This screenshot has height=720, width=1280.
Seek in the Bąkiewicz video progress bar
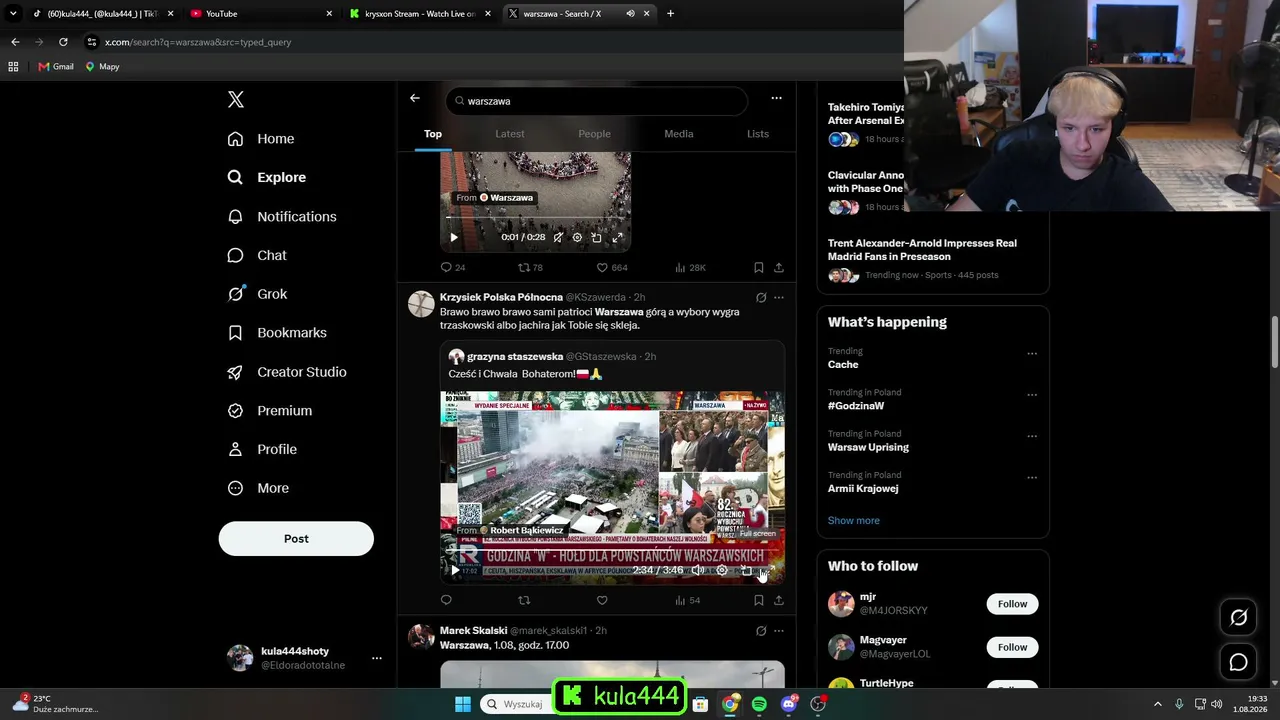[x=612, y=548]
